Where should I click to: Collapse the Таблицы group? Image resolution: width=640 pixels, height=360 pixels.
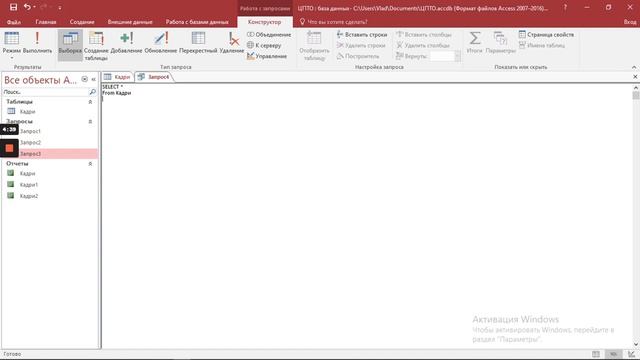pos(90,102)
